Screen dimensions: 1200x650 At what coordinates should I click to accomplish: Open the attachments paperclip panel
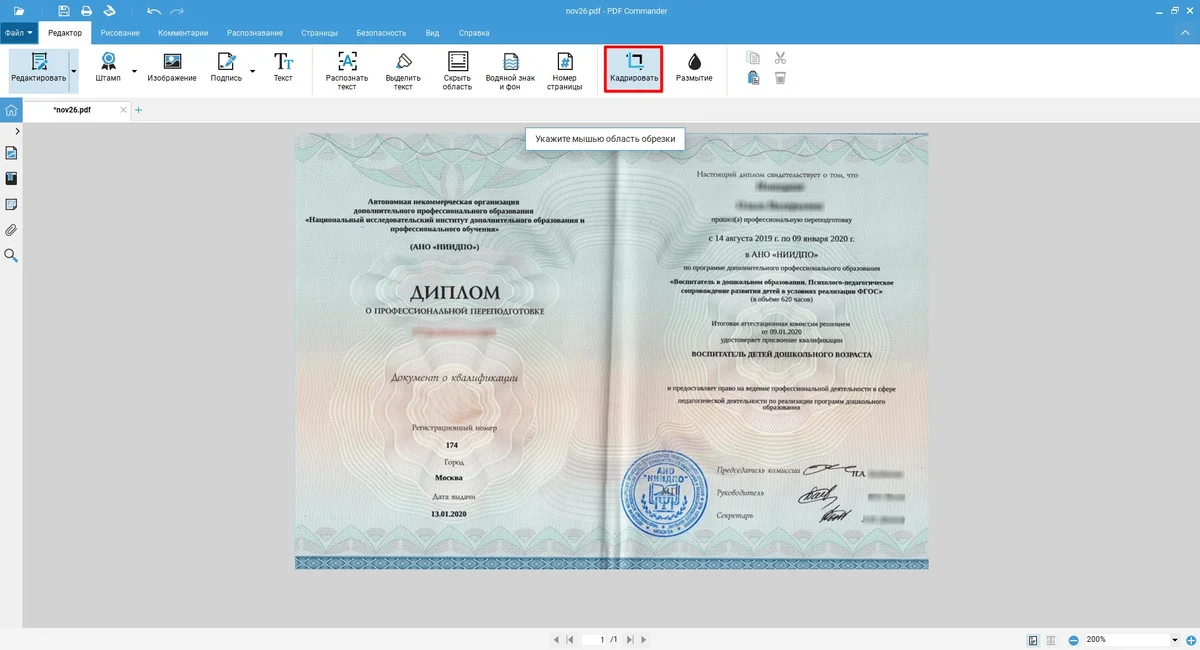[x=11, y=230]
